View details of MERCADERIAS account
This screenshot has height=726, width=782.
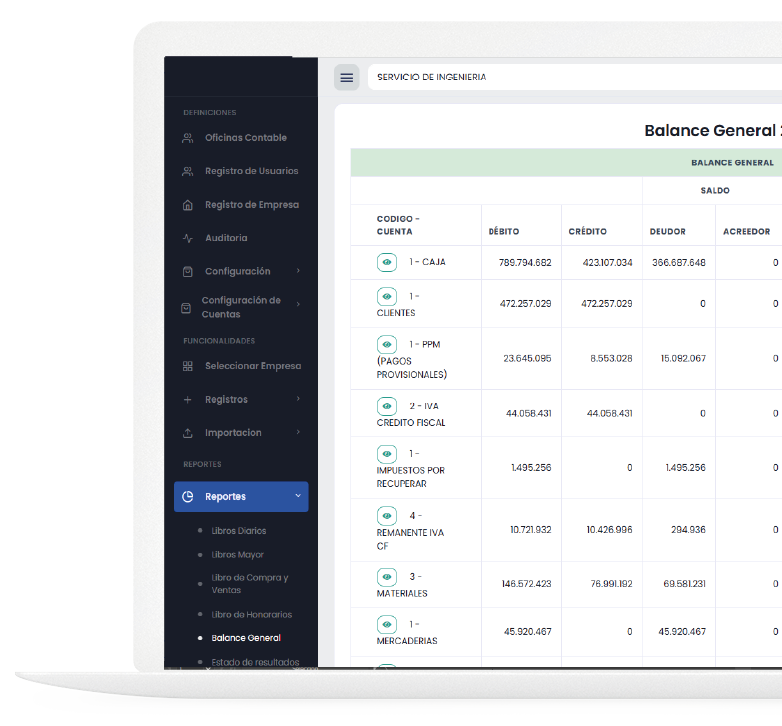[x=387, y=625]
